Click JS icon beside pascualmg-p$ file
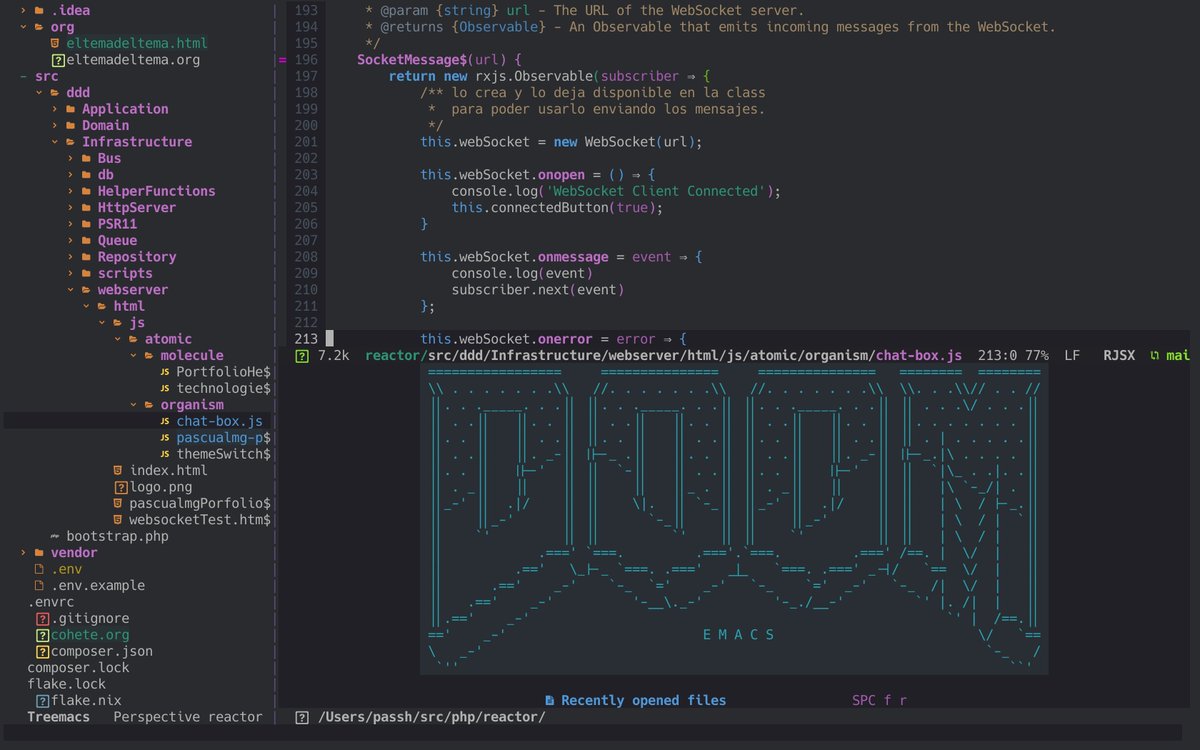Viewport: 1200px width, 750px height. point(165,438)
